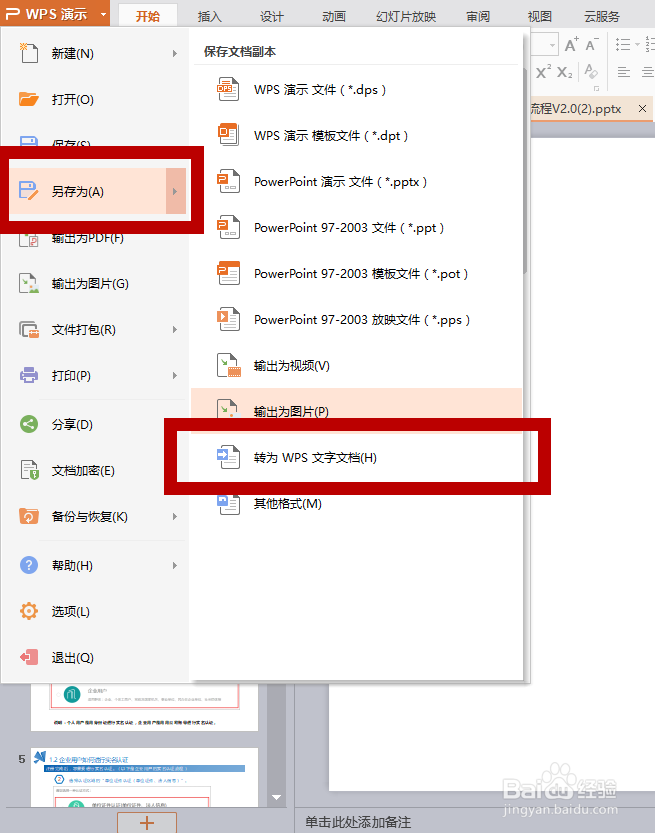Click the Export as Image (输出为图片G) icon
Image resolution: width=655 pixels, height=833 pixels.
[29, 283]
